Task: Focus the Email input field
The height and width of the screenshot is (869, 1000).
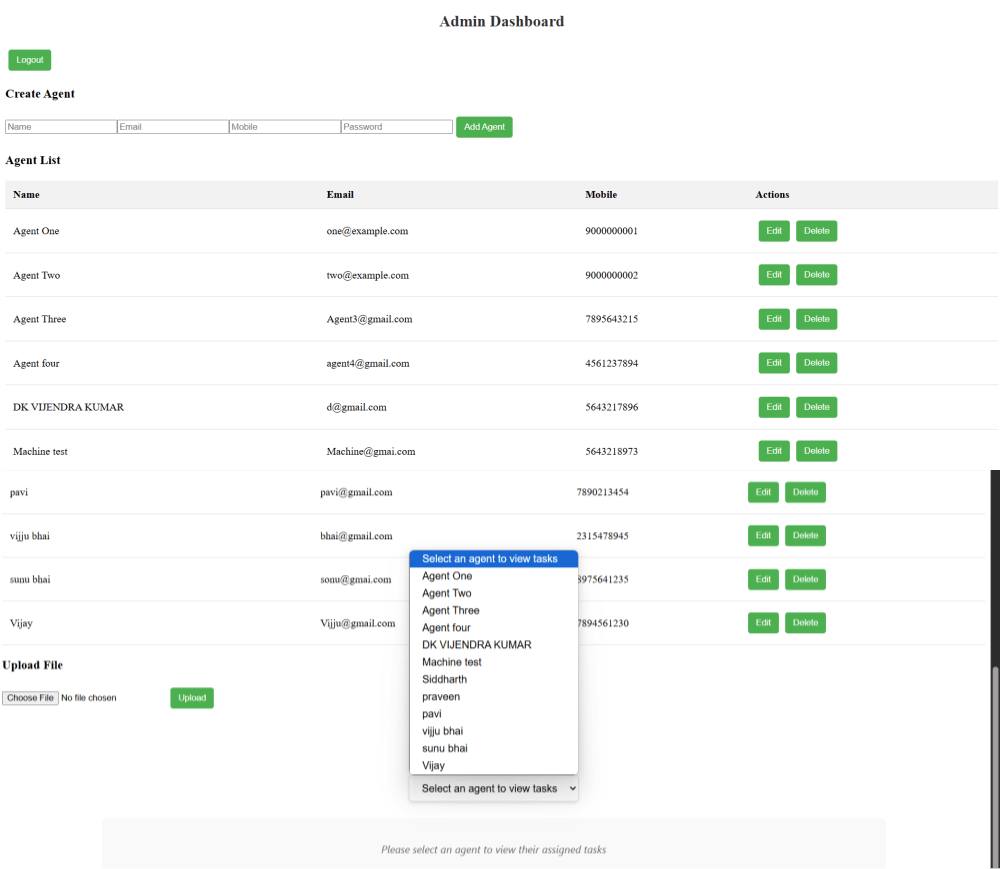Action: 173,127
